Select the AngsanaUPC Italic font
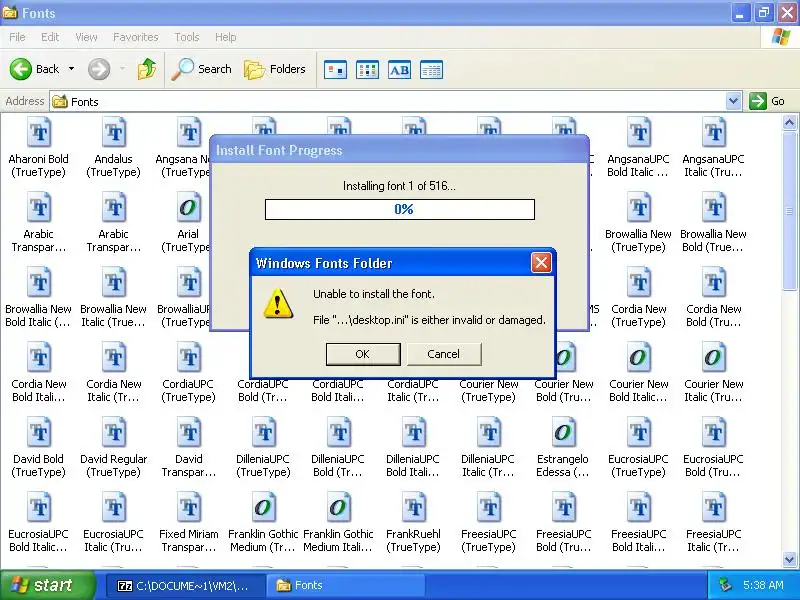The image size is (800, 600). click(x=713, y=147)
